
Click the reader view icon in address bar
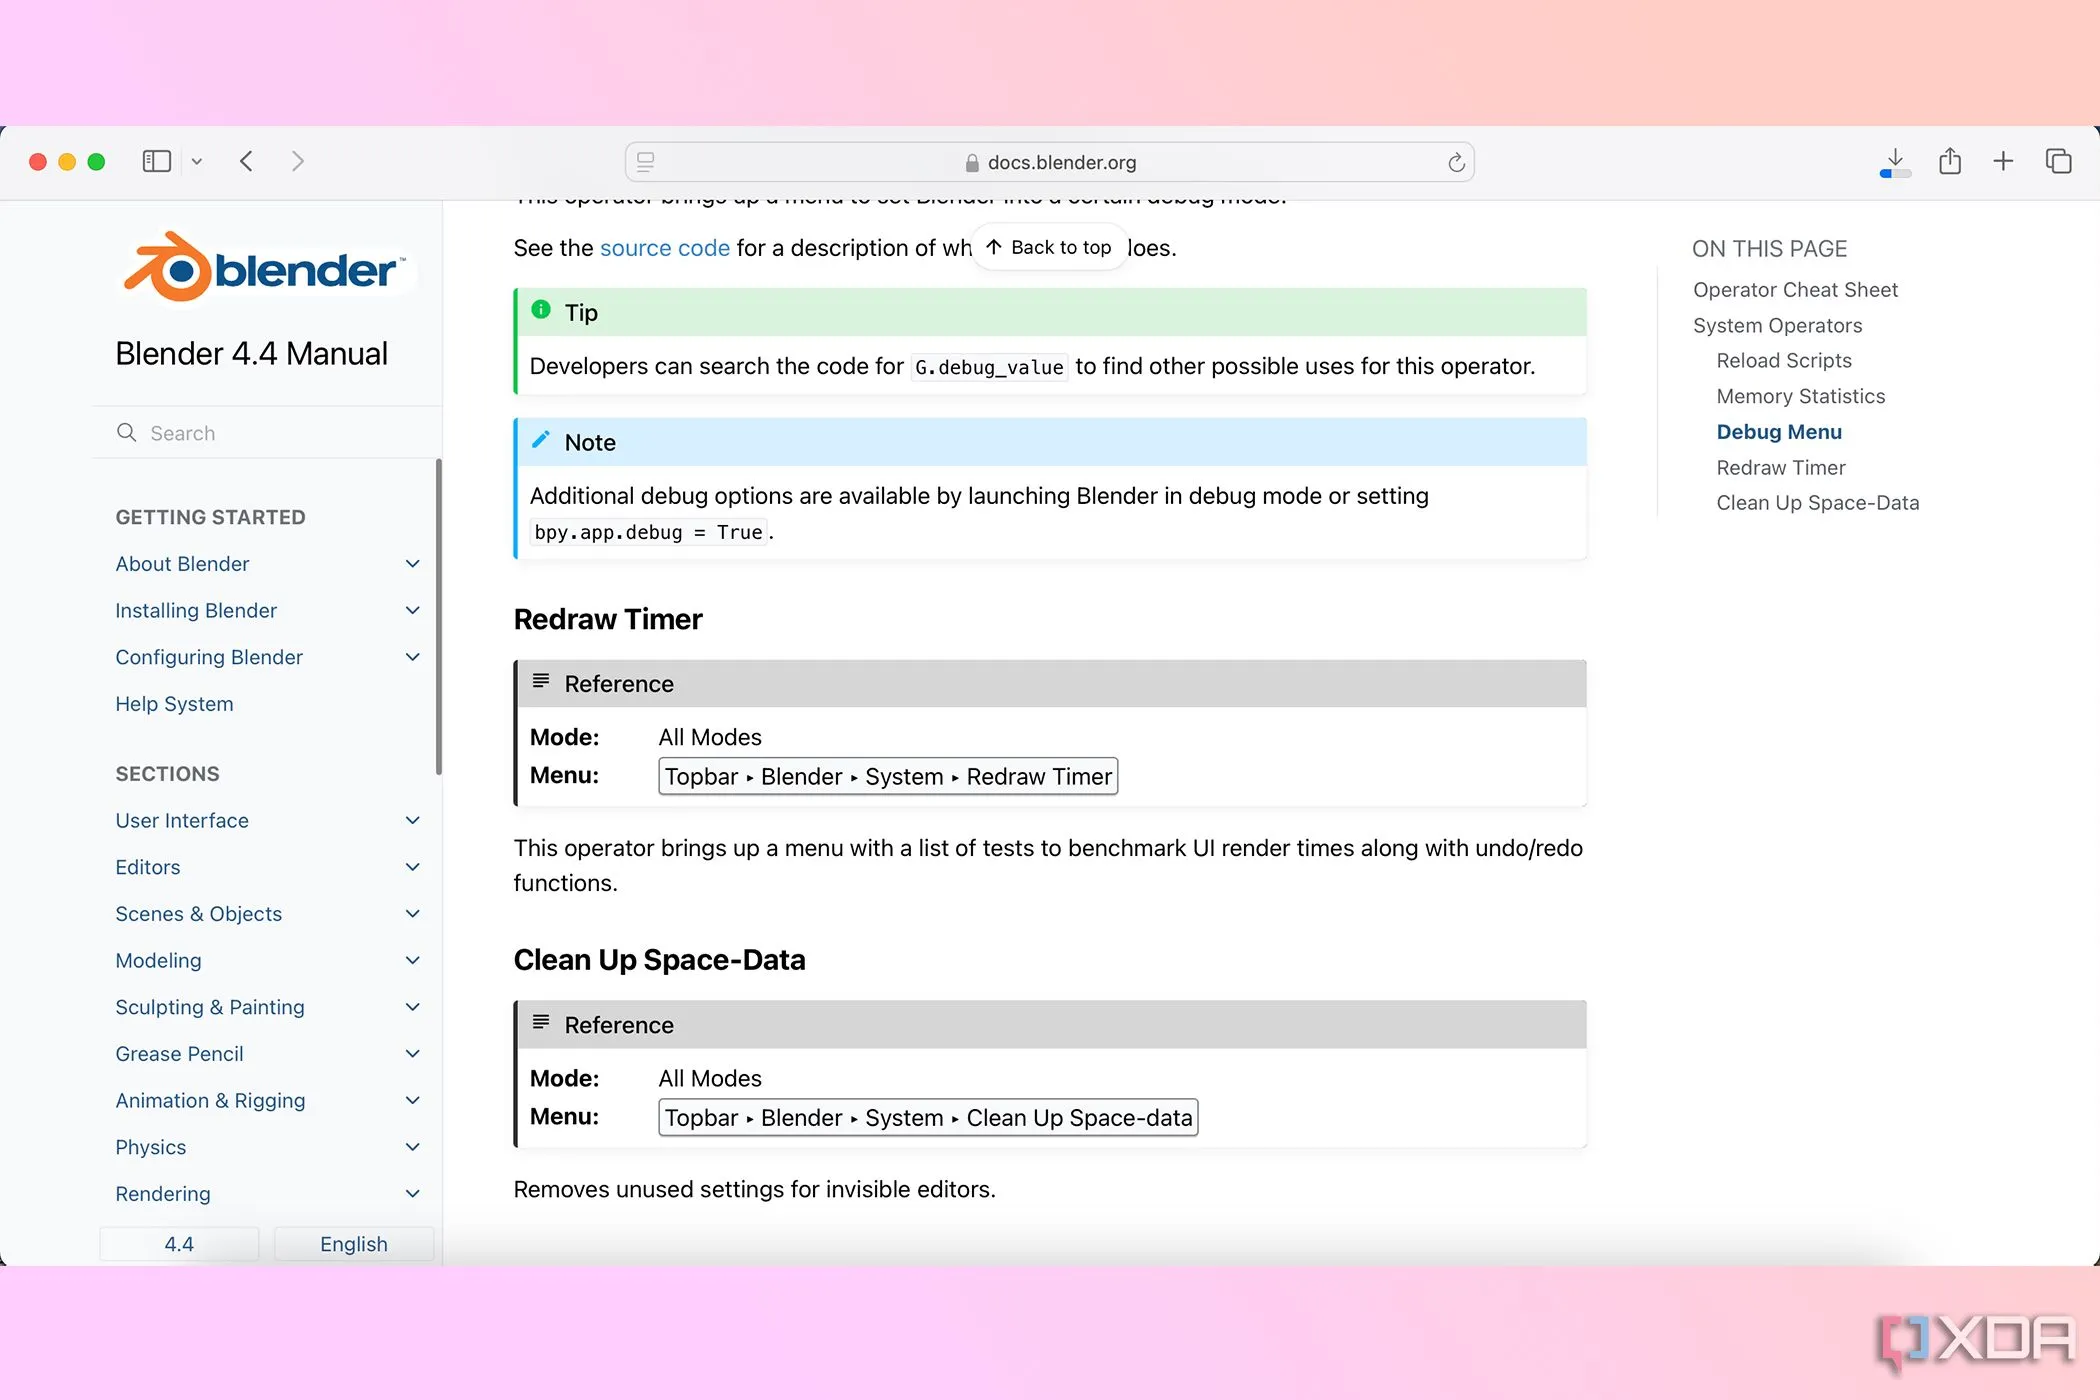point(646,162)
